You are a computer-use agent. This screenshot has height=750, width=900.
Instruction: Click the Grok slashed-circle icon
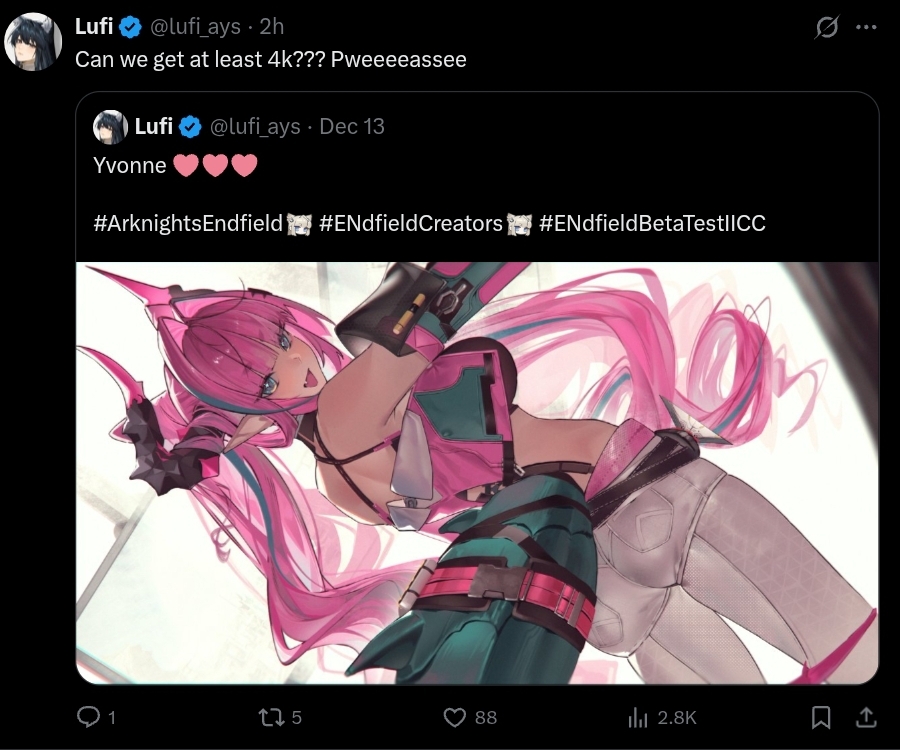click(827, 27)
